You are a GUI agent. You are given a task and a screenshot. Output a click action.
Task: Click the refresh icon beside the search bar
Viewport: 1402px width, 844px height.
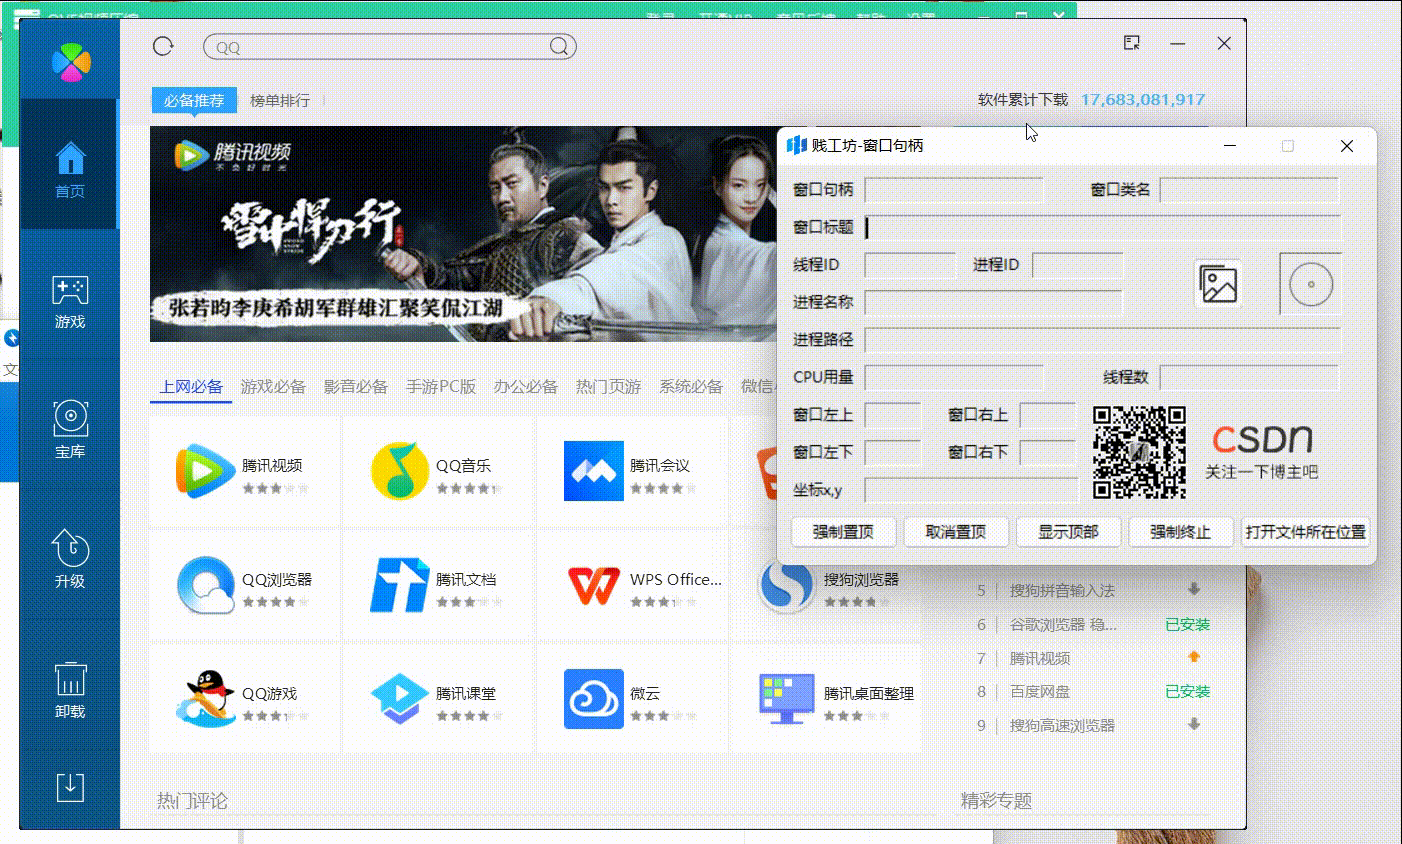tap(162, 45)
